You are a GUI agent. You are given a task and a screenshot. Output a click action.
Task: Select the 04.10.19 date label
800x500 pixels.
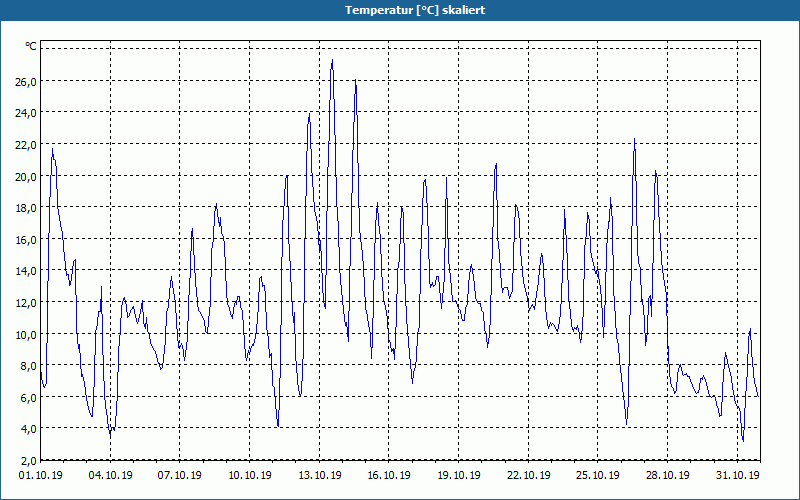[110, 475]
